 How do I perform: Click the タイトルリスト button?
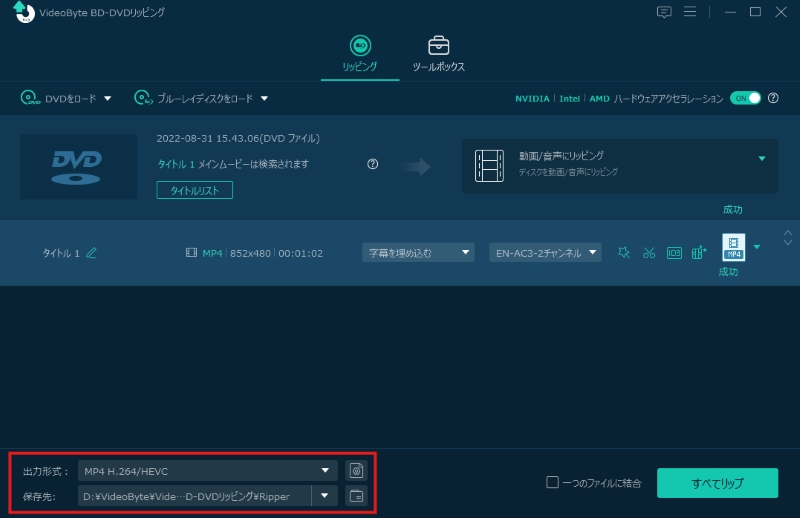194,190
